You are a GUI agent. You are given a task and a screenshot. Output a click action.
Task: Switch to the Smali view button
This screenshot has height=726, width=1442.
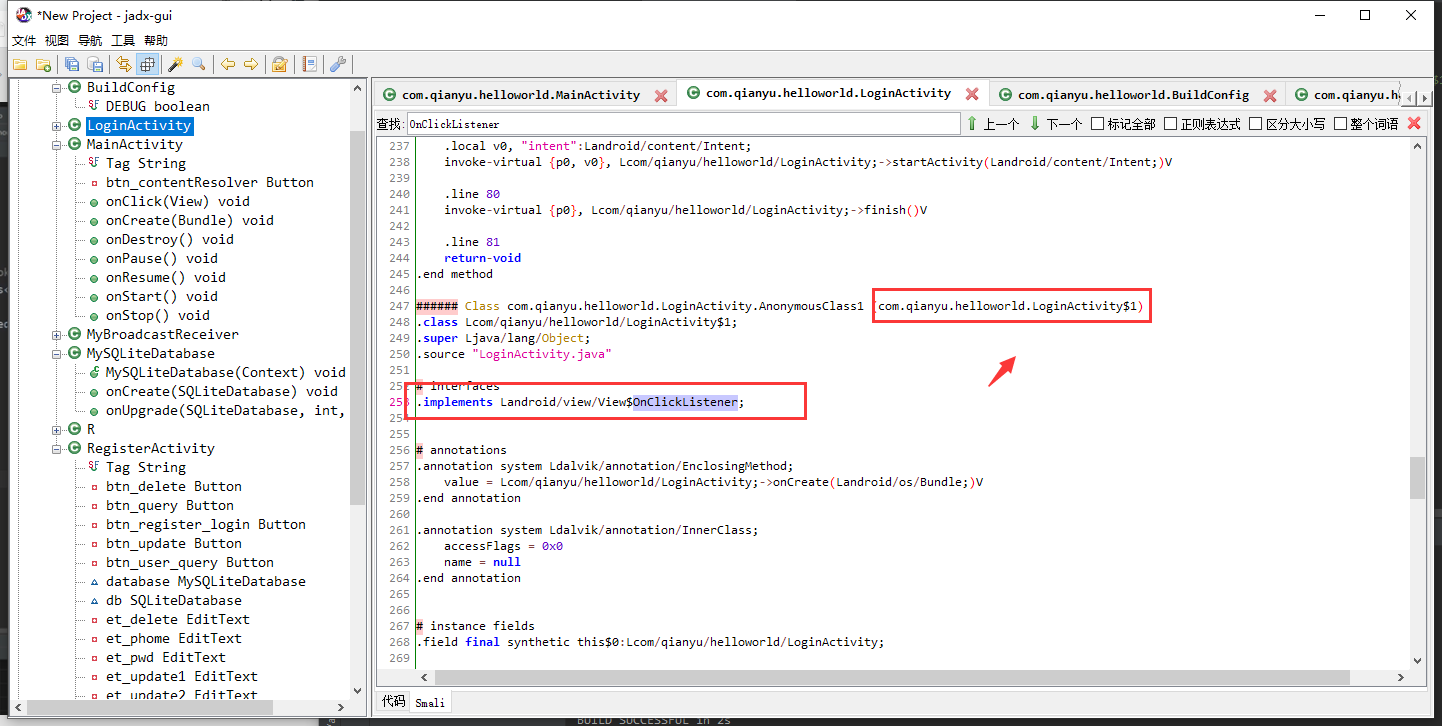point(430,701)
